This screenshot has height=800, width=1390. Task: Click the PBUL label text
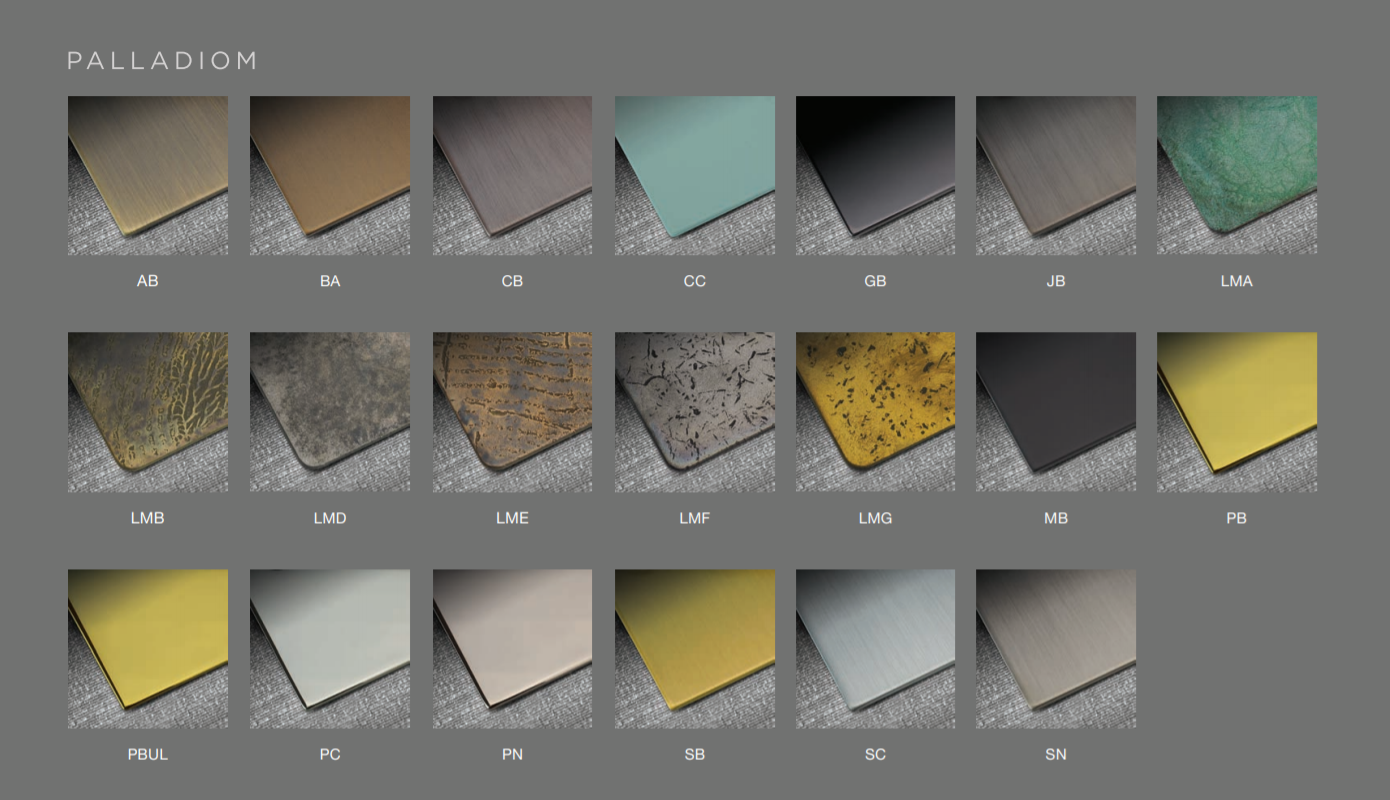148,755
